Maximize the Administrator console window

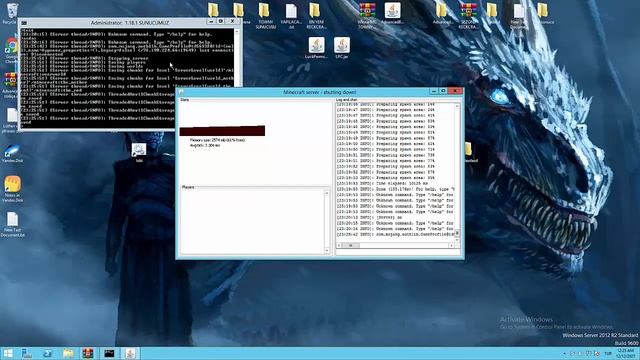(220, 21)
